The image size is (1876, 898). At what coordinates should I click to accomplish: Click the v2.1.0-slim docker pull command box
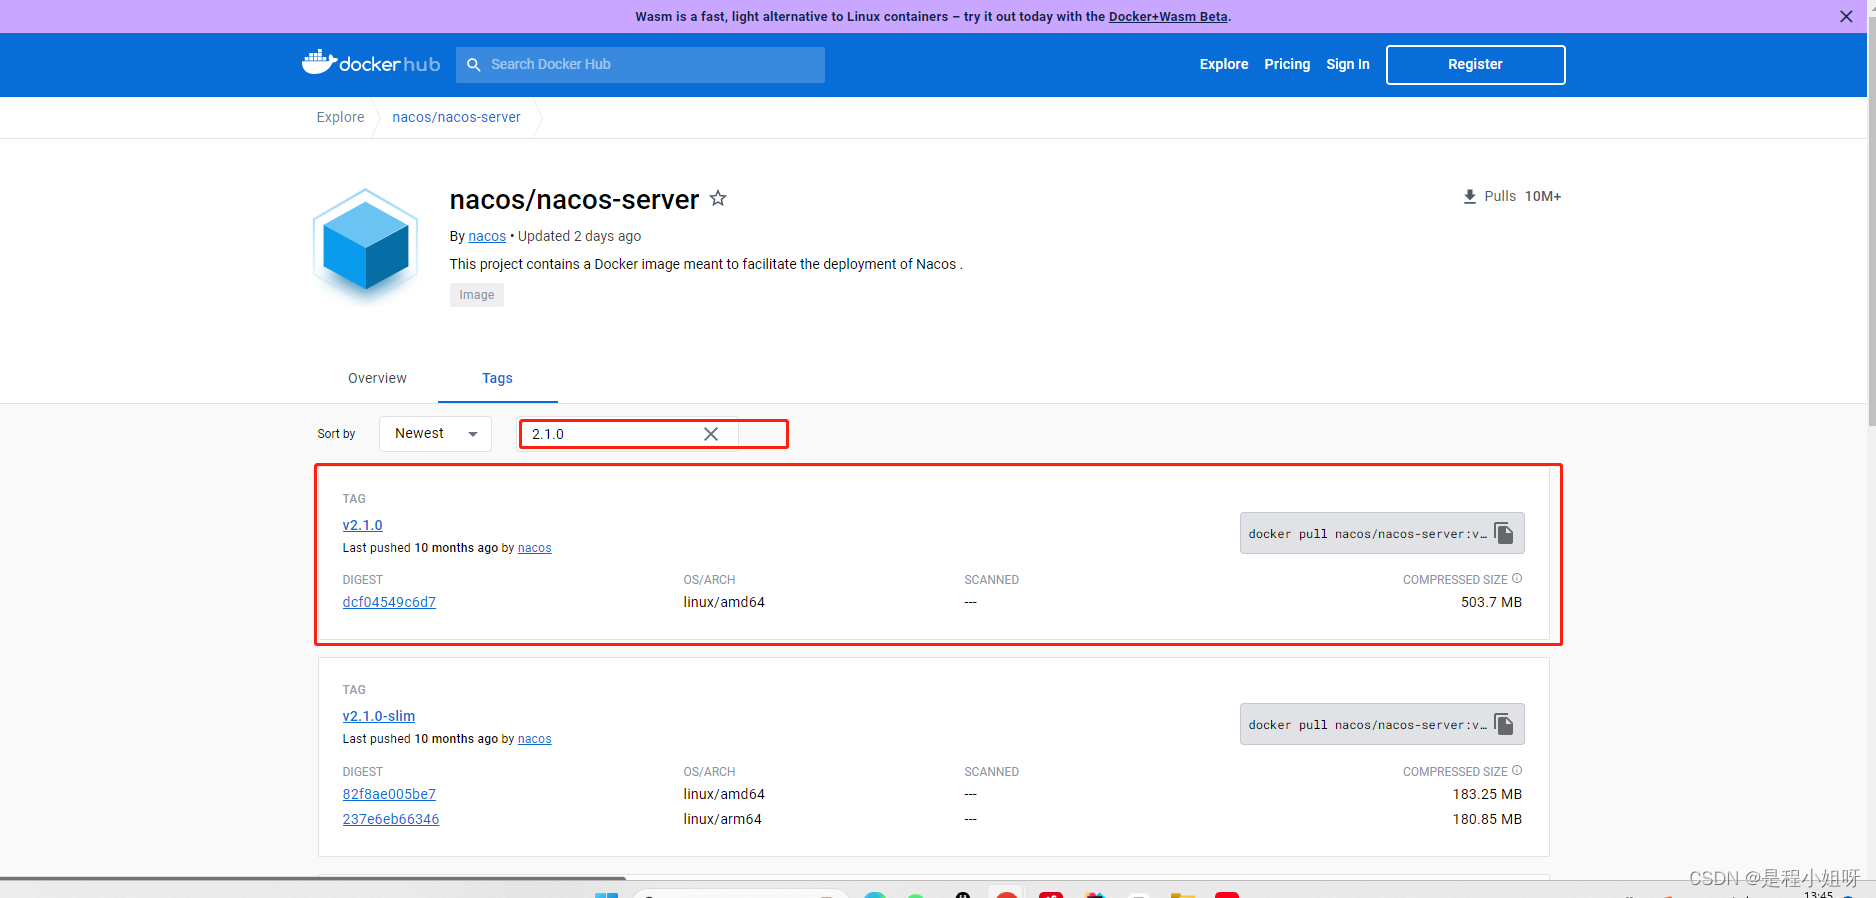coord(1382,724)
